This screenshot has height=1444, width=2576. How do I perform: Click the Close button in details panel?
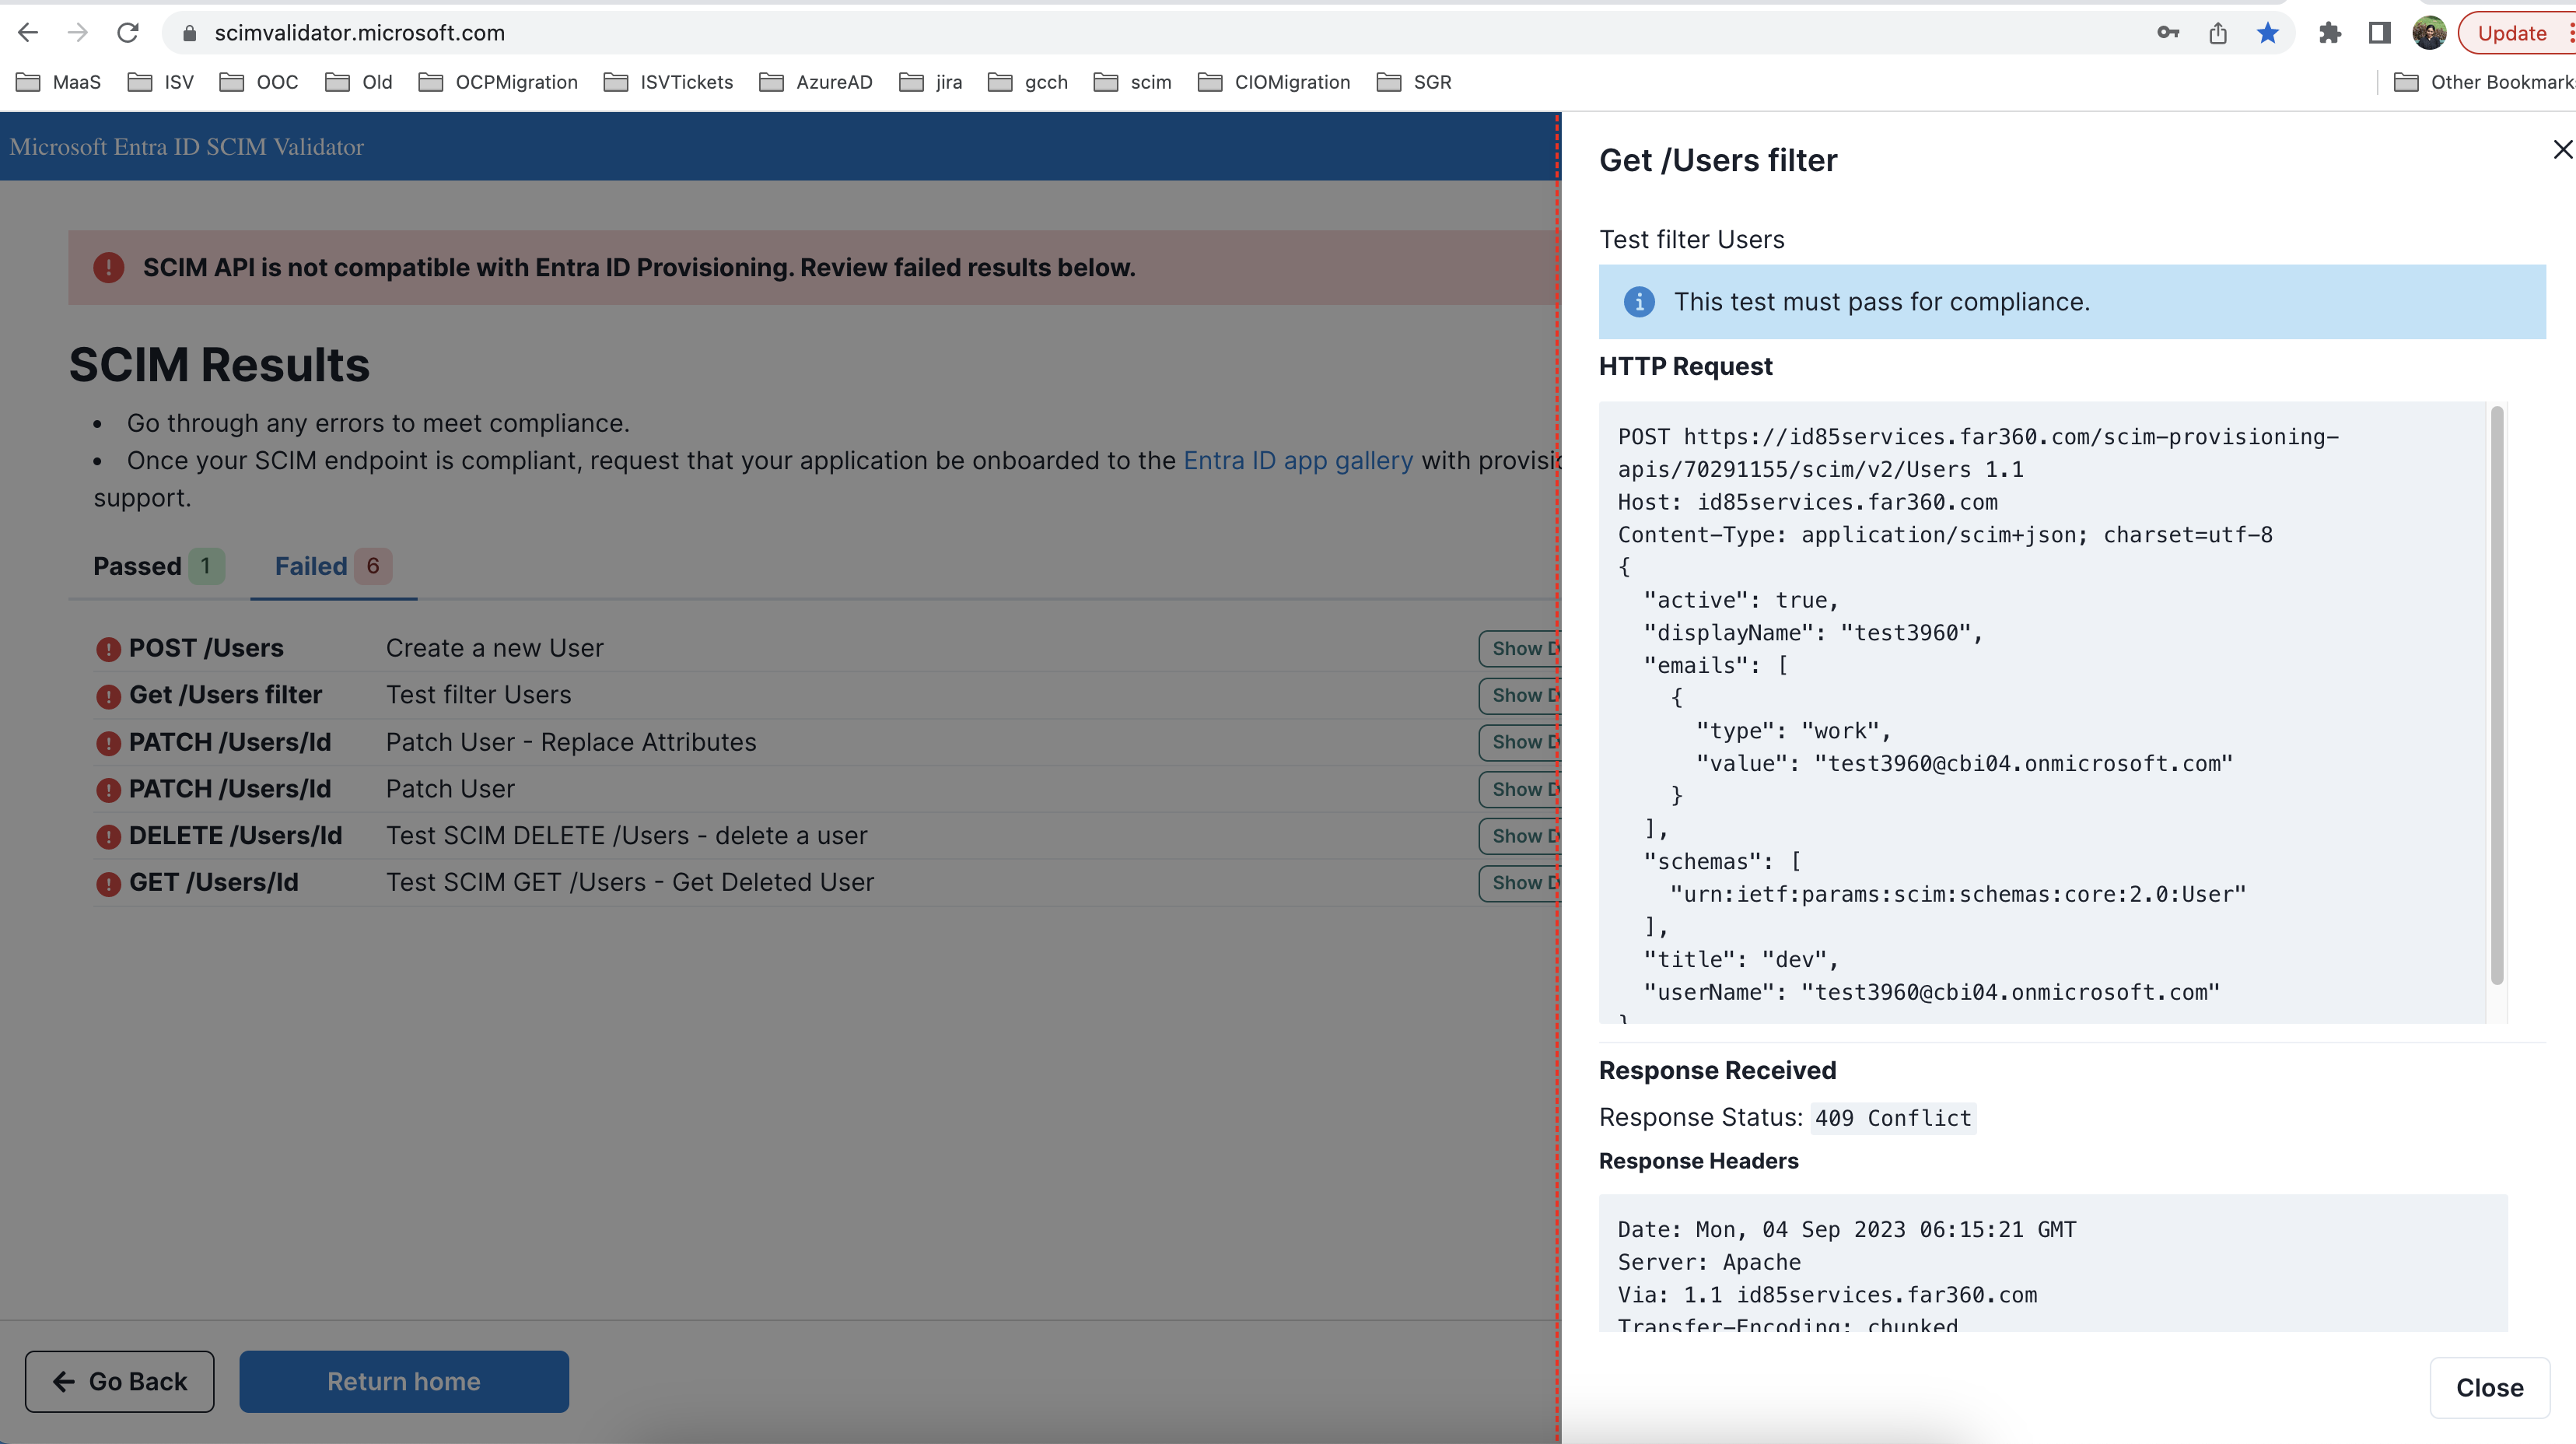pos(2488,1387)
